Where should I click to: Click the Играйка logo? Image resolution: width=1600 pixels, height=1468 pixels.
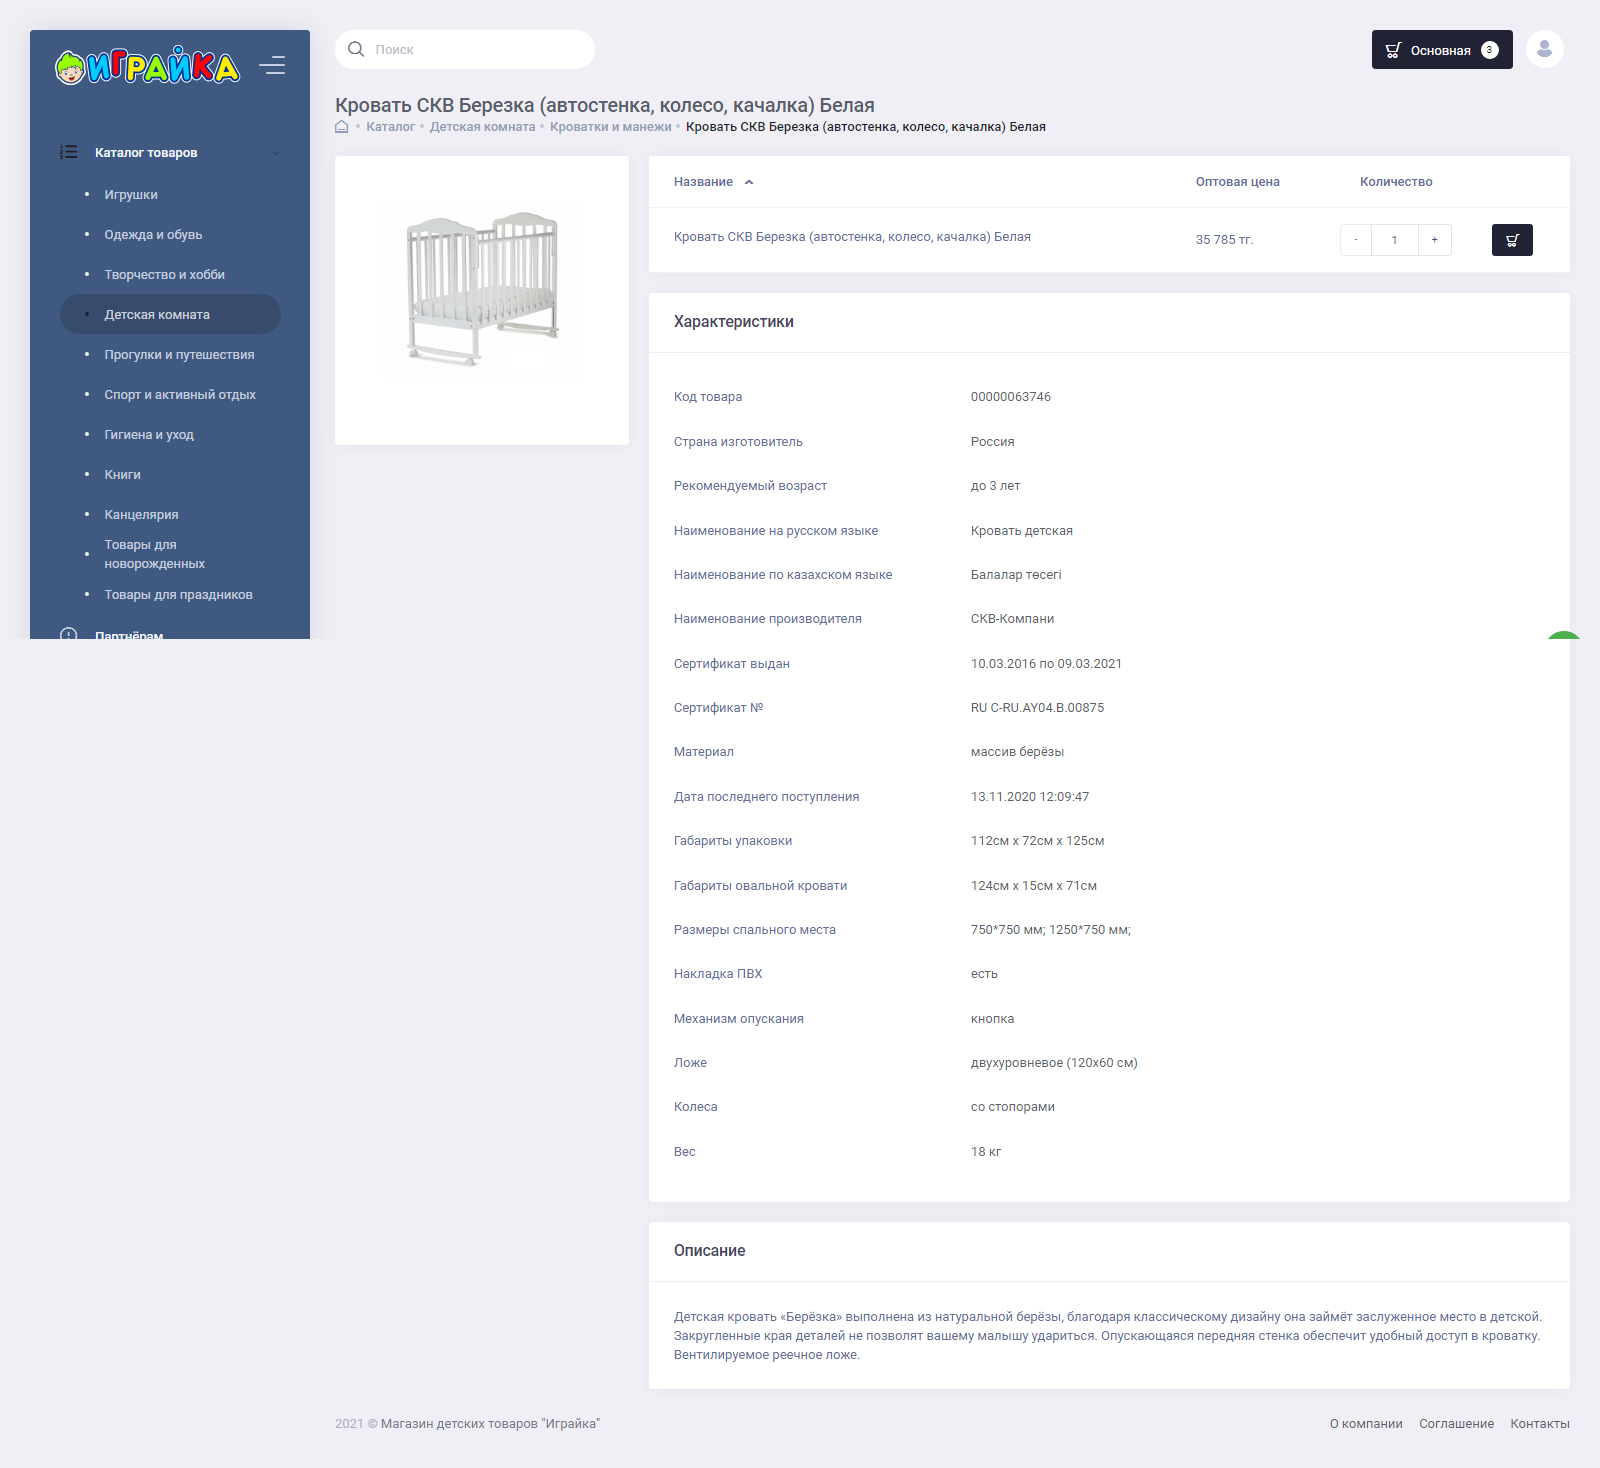pyautogui.click(x=147, y=66)
